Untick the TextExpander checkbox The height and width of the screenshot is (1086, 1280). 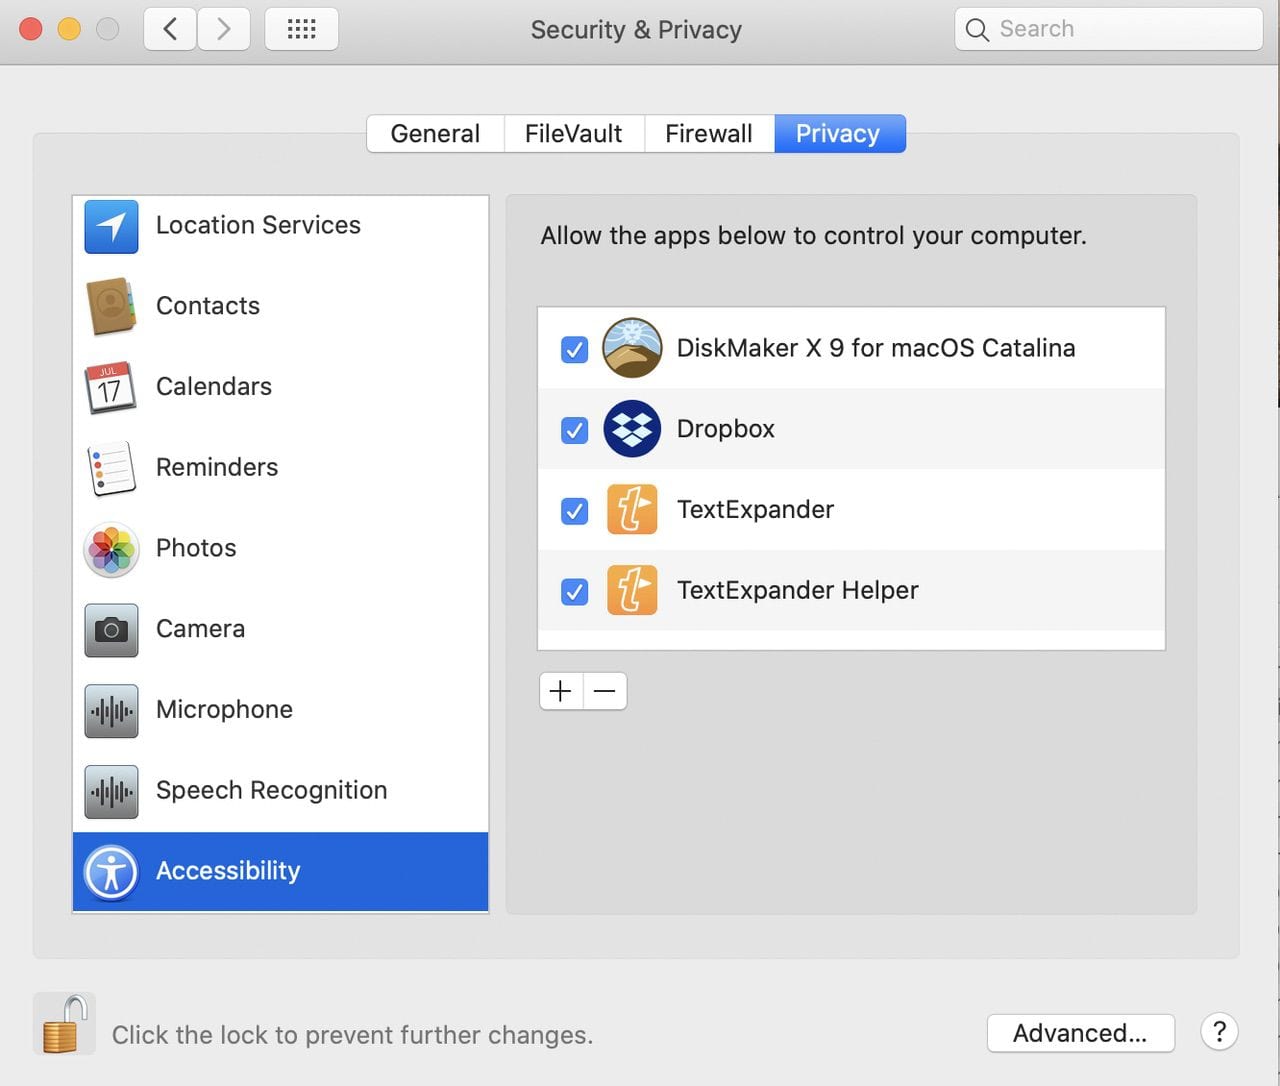(x=574, y=511)
